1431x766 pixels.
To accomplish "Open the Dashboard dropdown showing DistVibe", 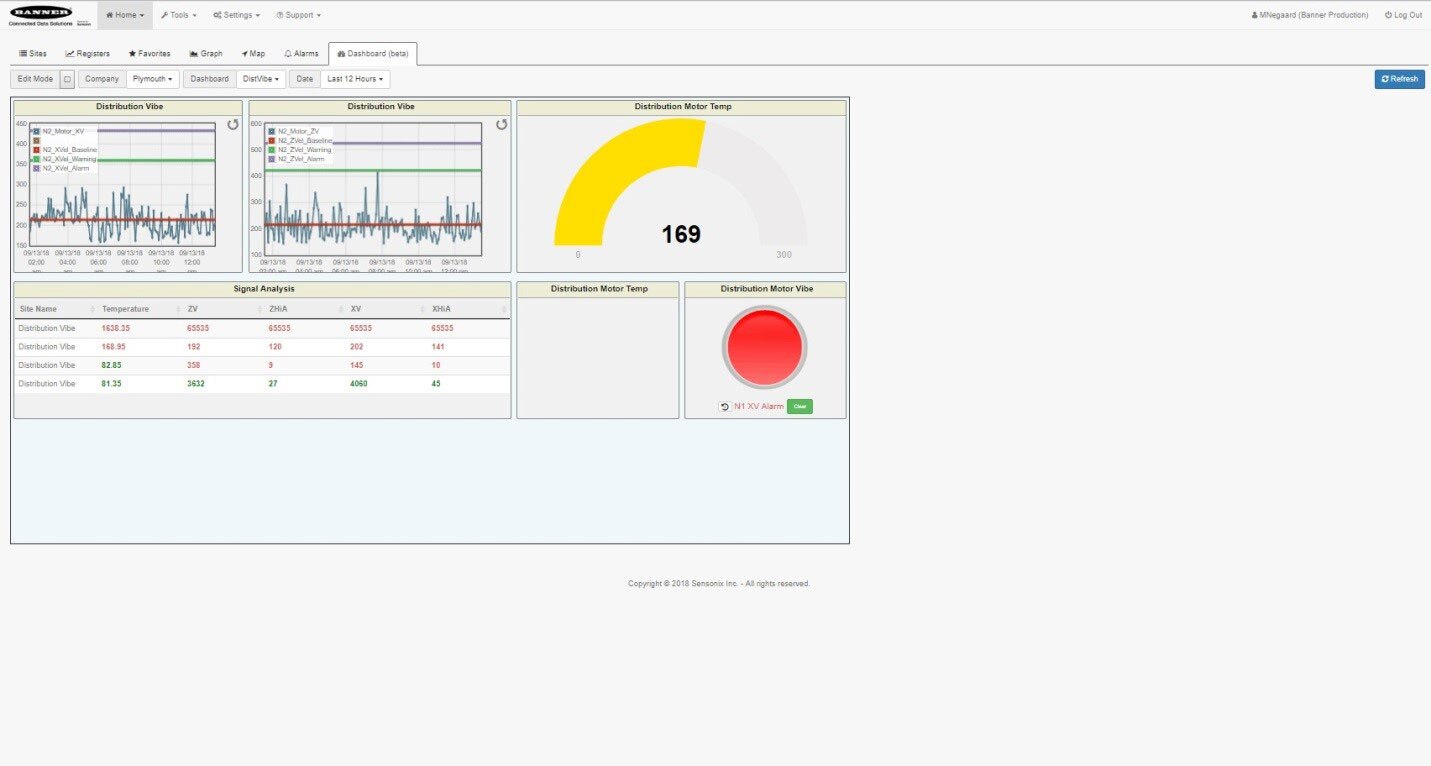I will pos(261,79).
